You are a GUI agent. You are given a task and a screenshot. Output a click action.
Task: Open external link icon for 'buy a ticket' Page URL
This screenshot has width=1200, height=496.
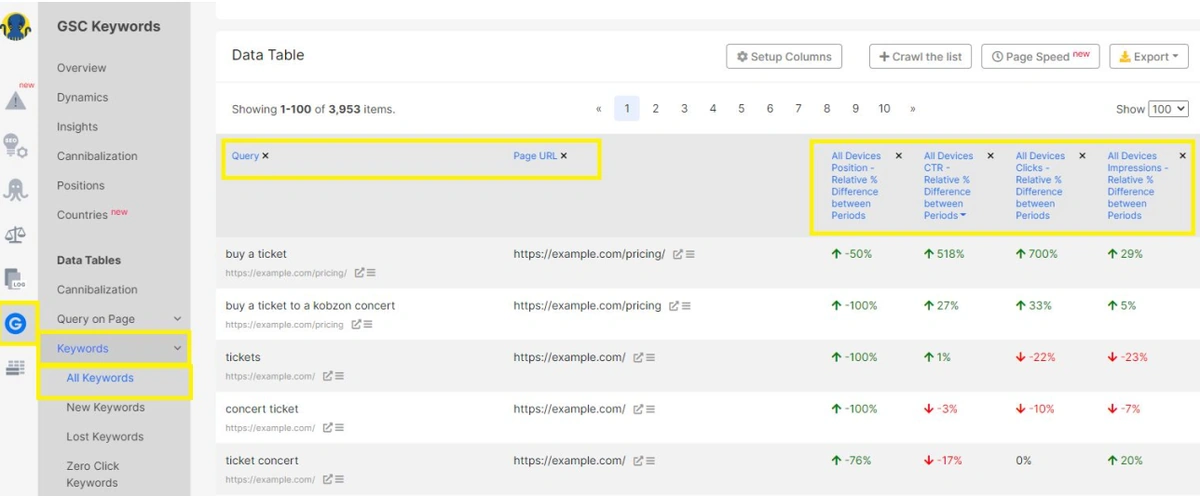coord(677,254)
